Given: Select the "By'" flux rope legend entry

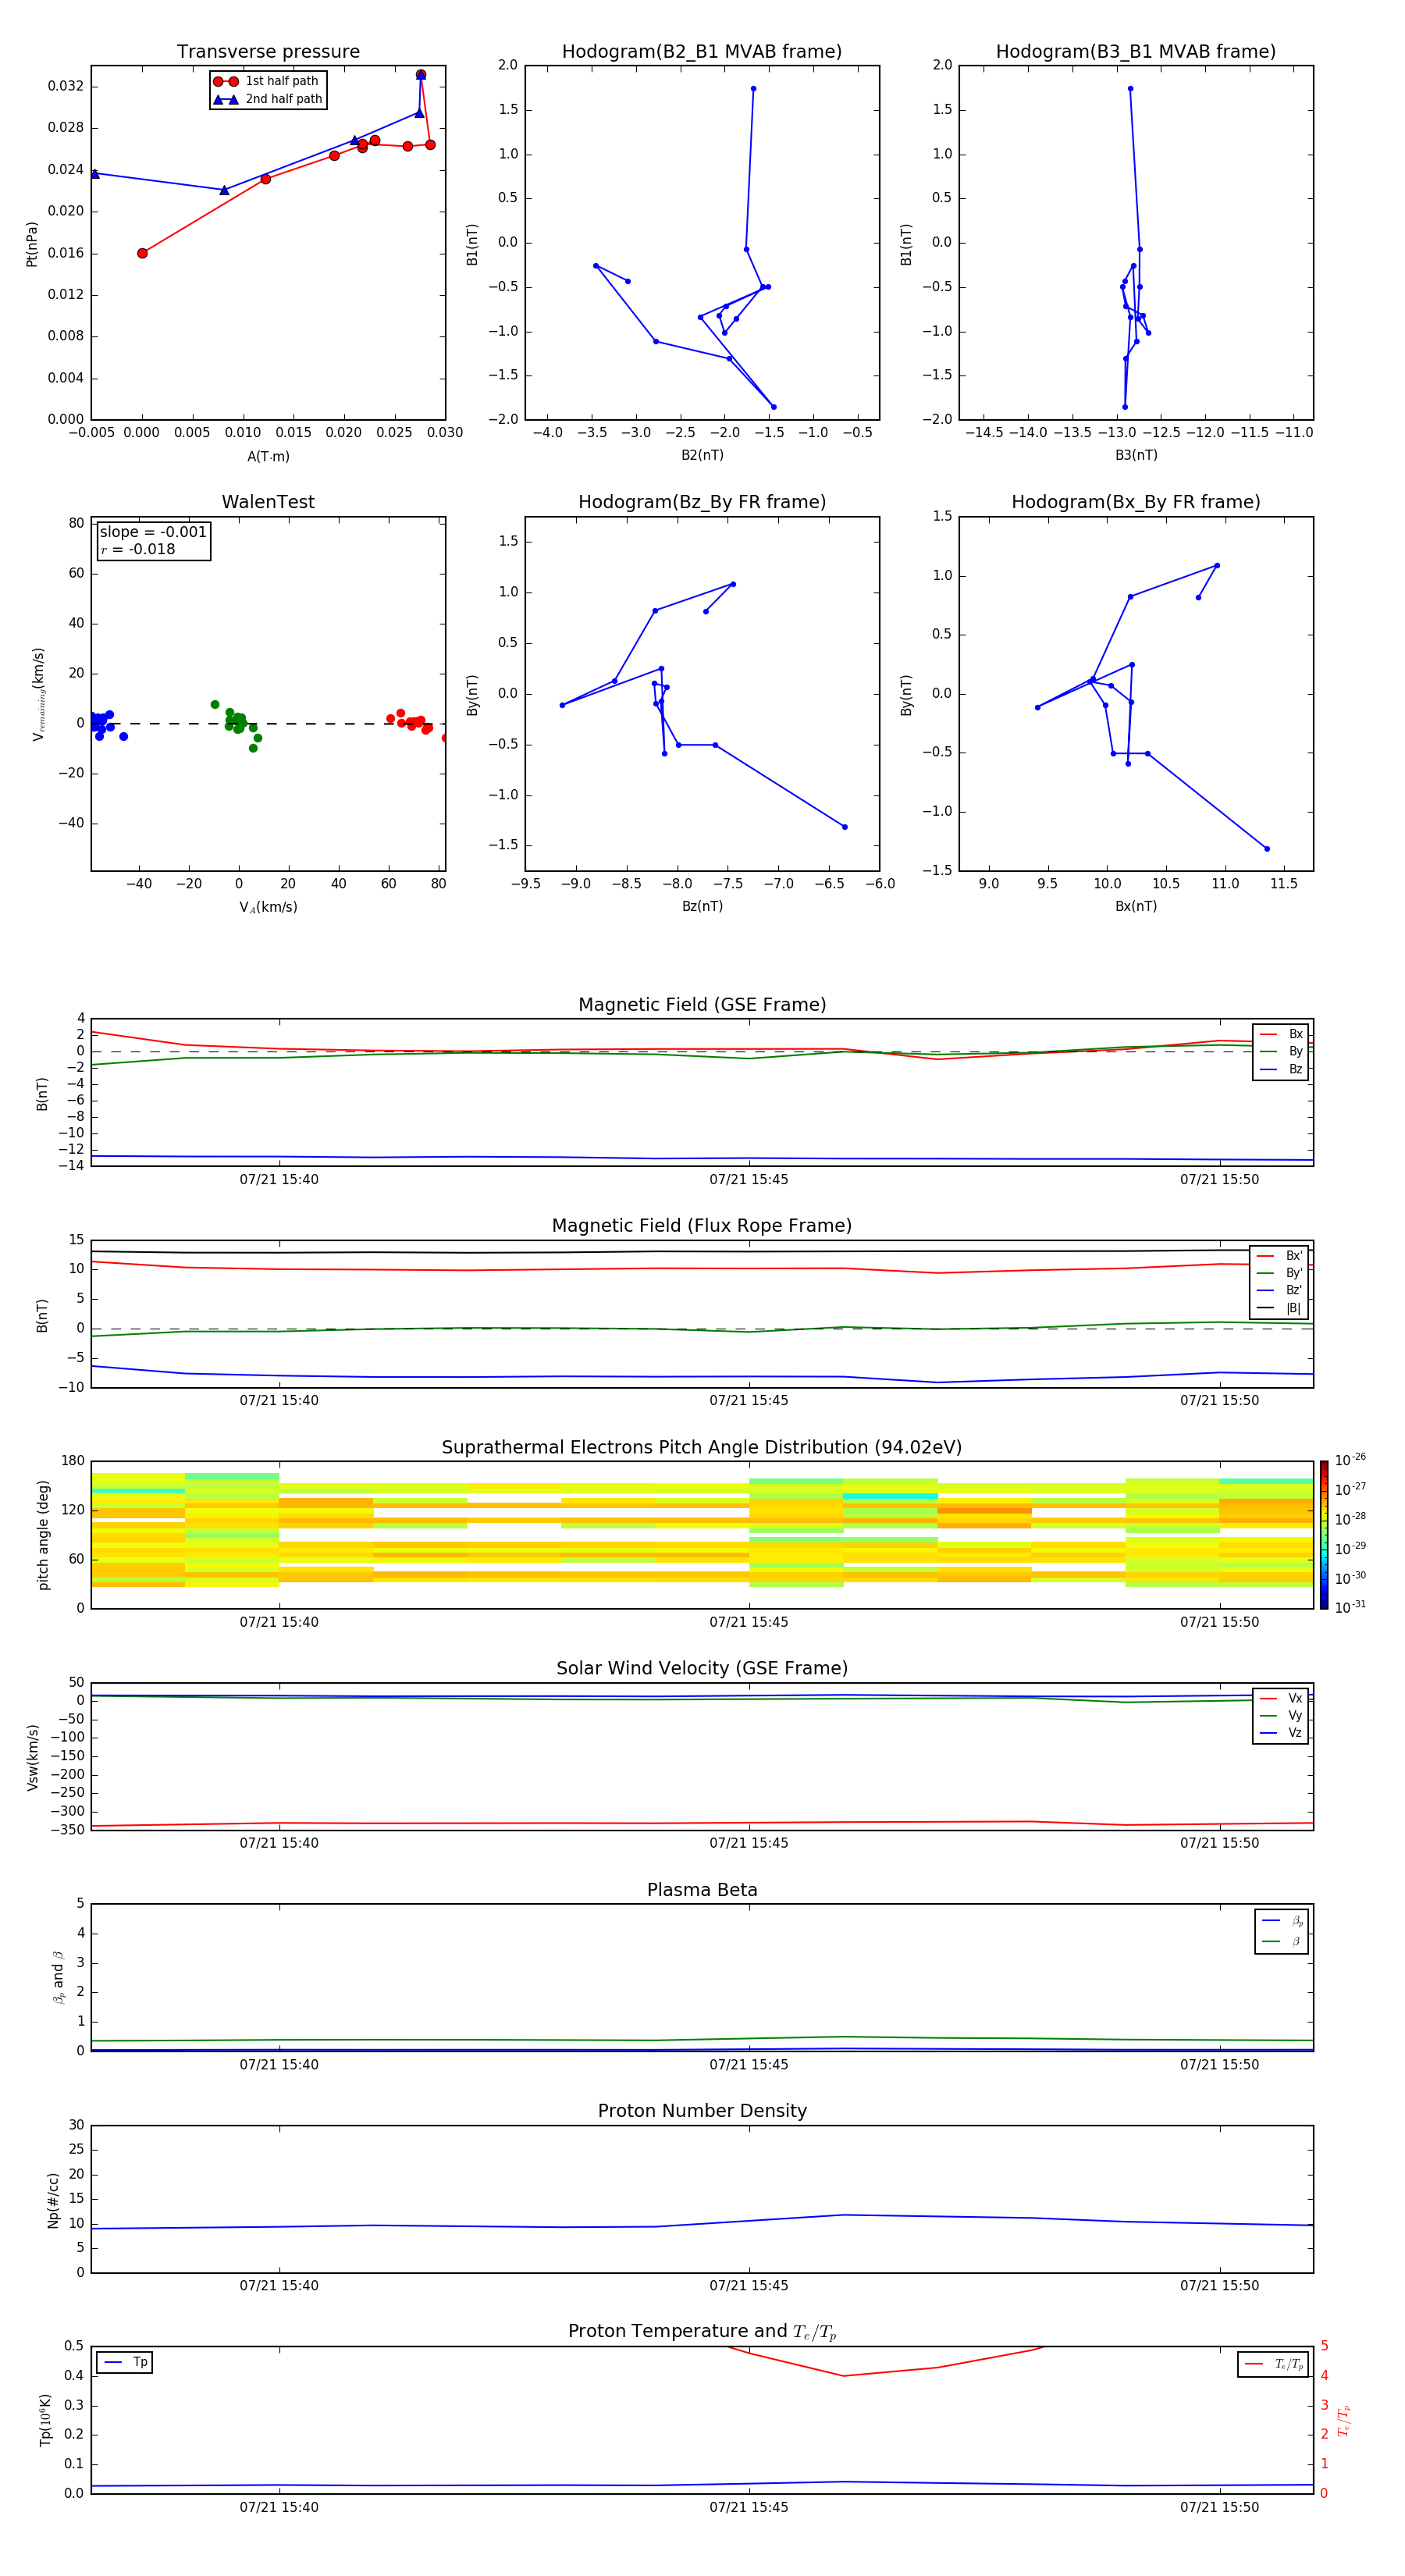Looking at the screenshot, I should (x=1280, y=1273).
